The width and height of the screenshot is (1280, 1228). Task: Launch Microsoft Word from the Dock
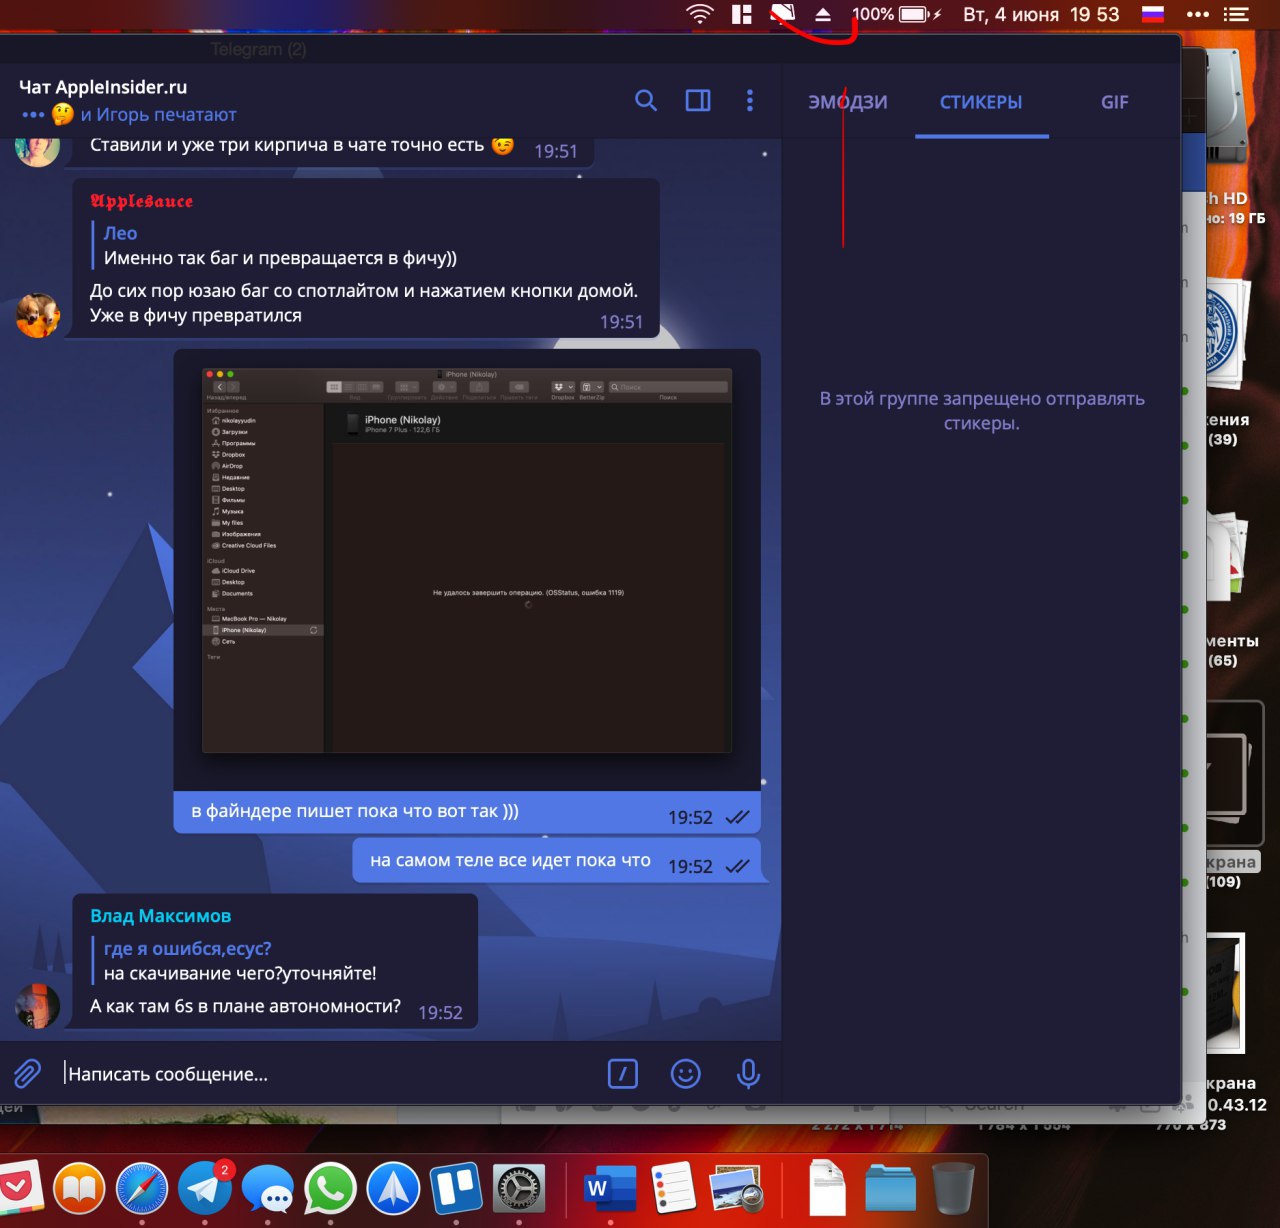pos(610,1189)
